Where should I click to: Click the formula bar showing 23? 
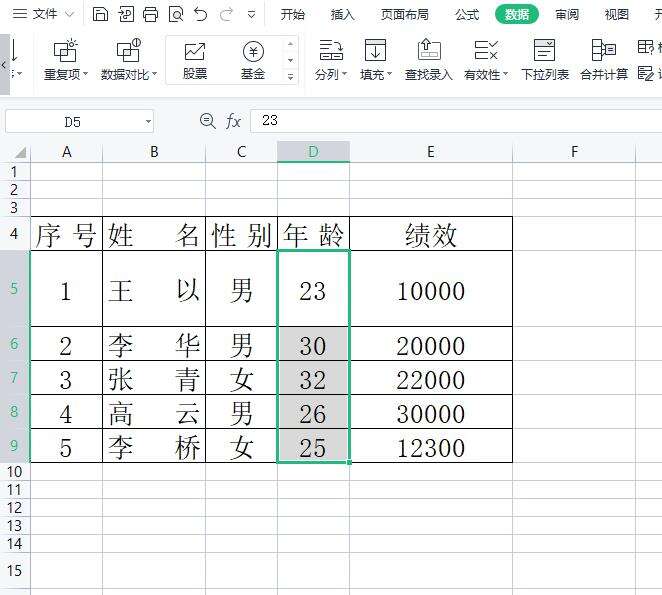[450, 121]
